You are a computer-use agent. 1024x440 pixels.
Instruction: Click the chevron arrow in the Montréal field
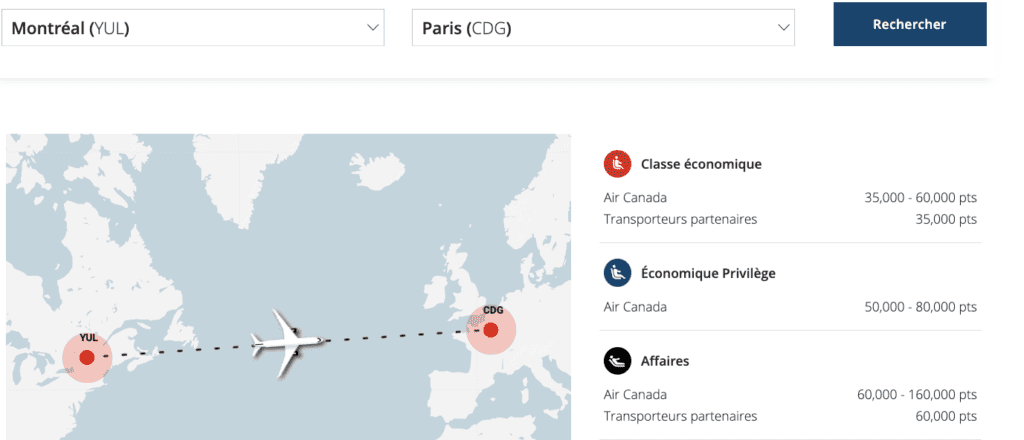(x=373, y=28)
